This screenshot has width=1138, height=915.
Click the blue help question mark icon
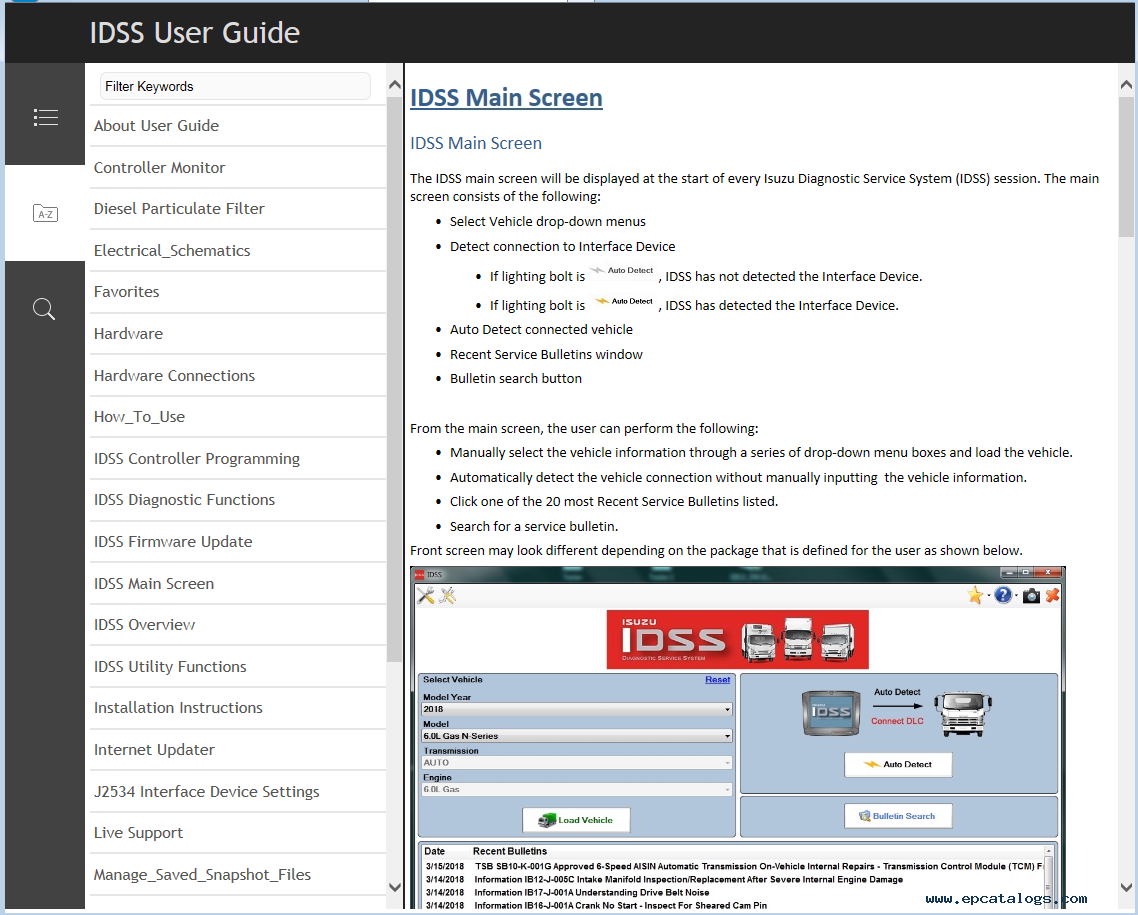tap(1003, 596)
